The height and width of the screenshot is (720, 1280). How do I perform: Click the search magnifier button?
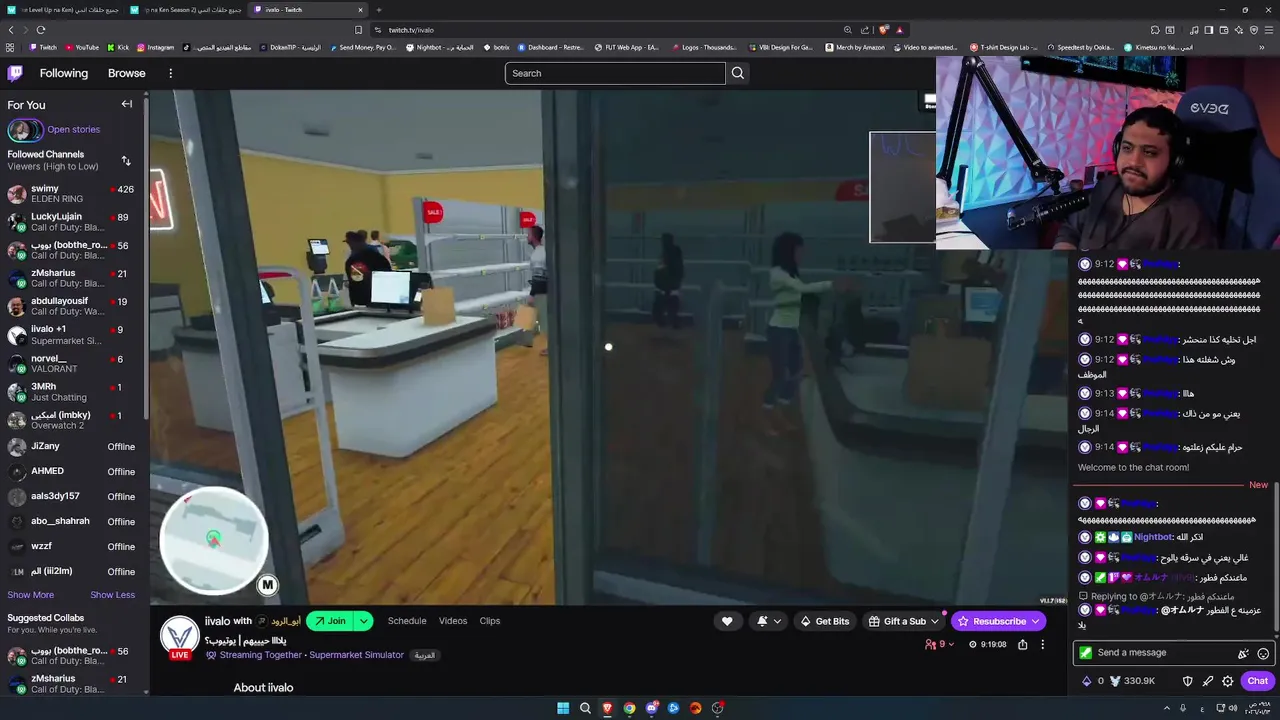737,73
